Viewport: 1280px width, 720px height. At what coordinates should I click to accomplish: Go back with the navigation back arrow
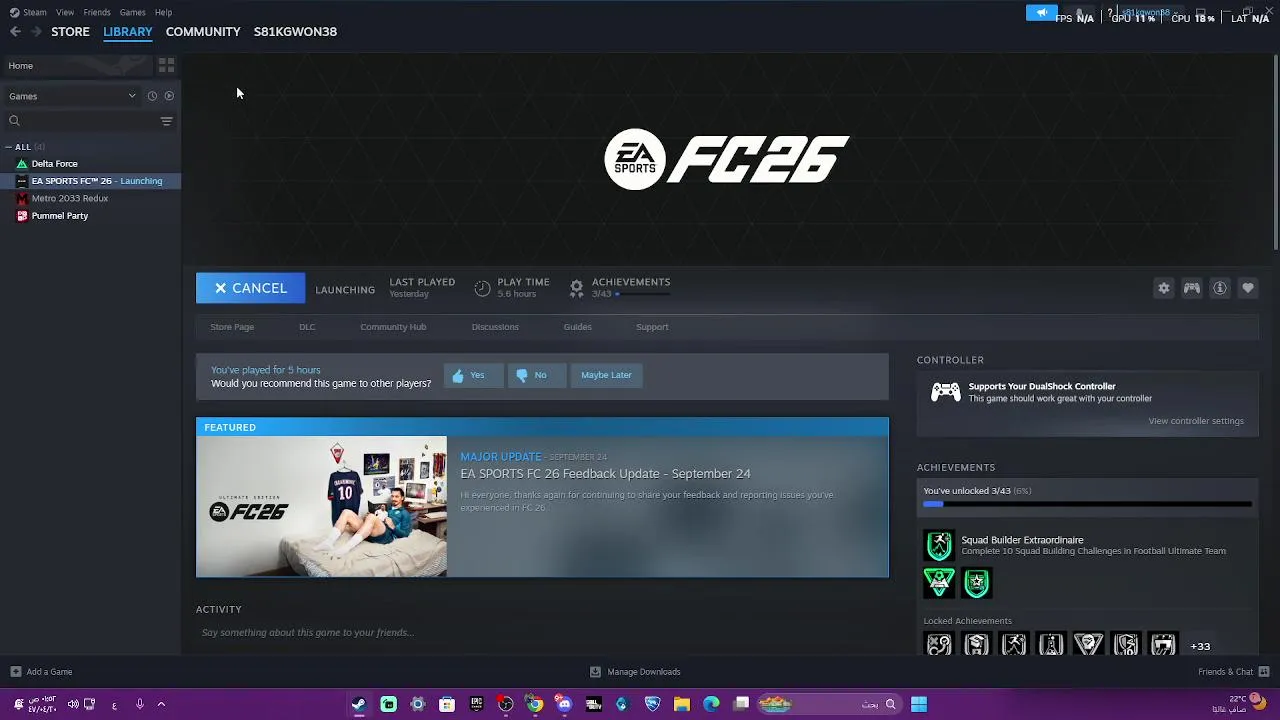15,32
